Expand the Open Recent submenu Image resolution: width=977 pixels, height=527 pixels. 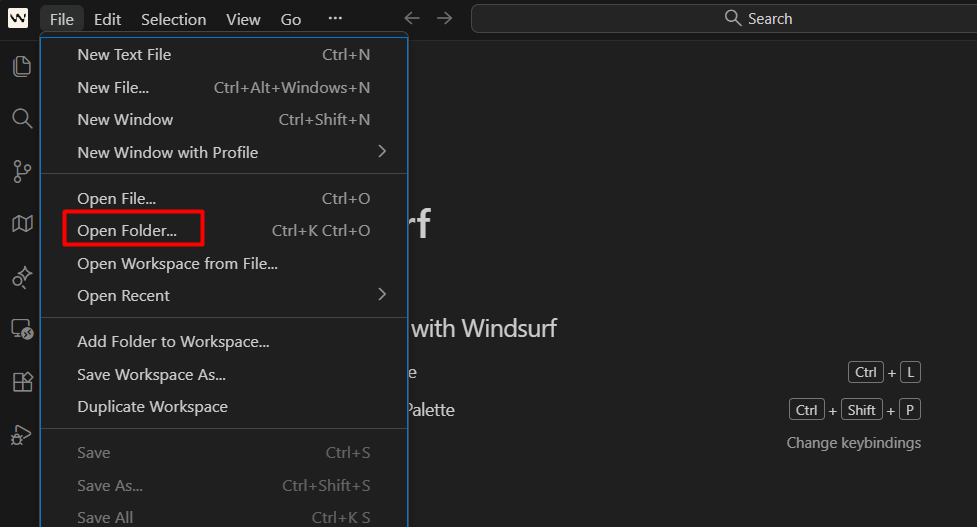(x=224, y=295)
